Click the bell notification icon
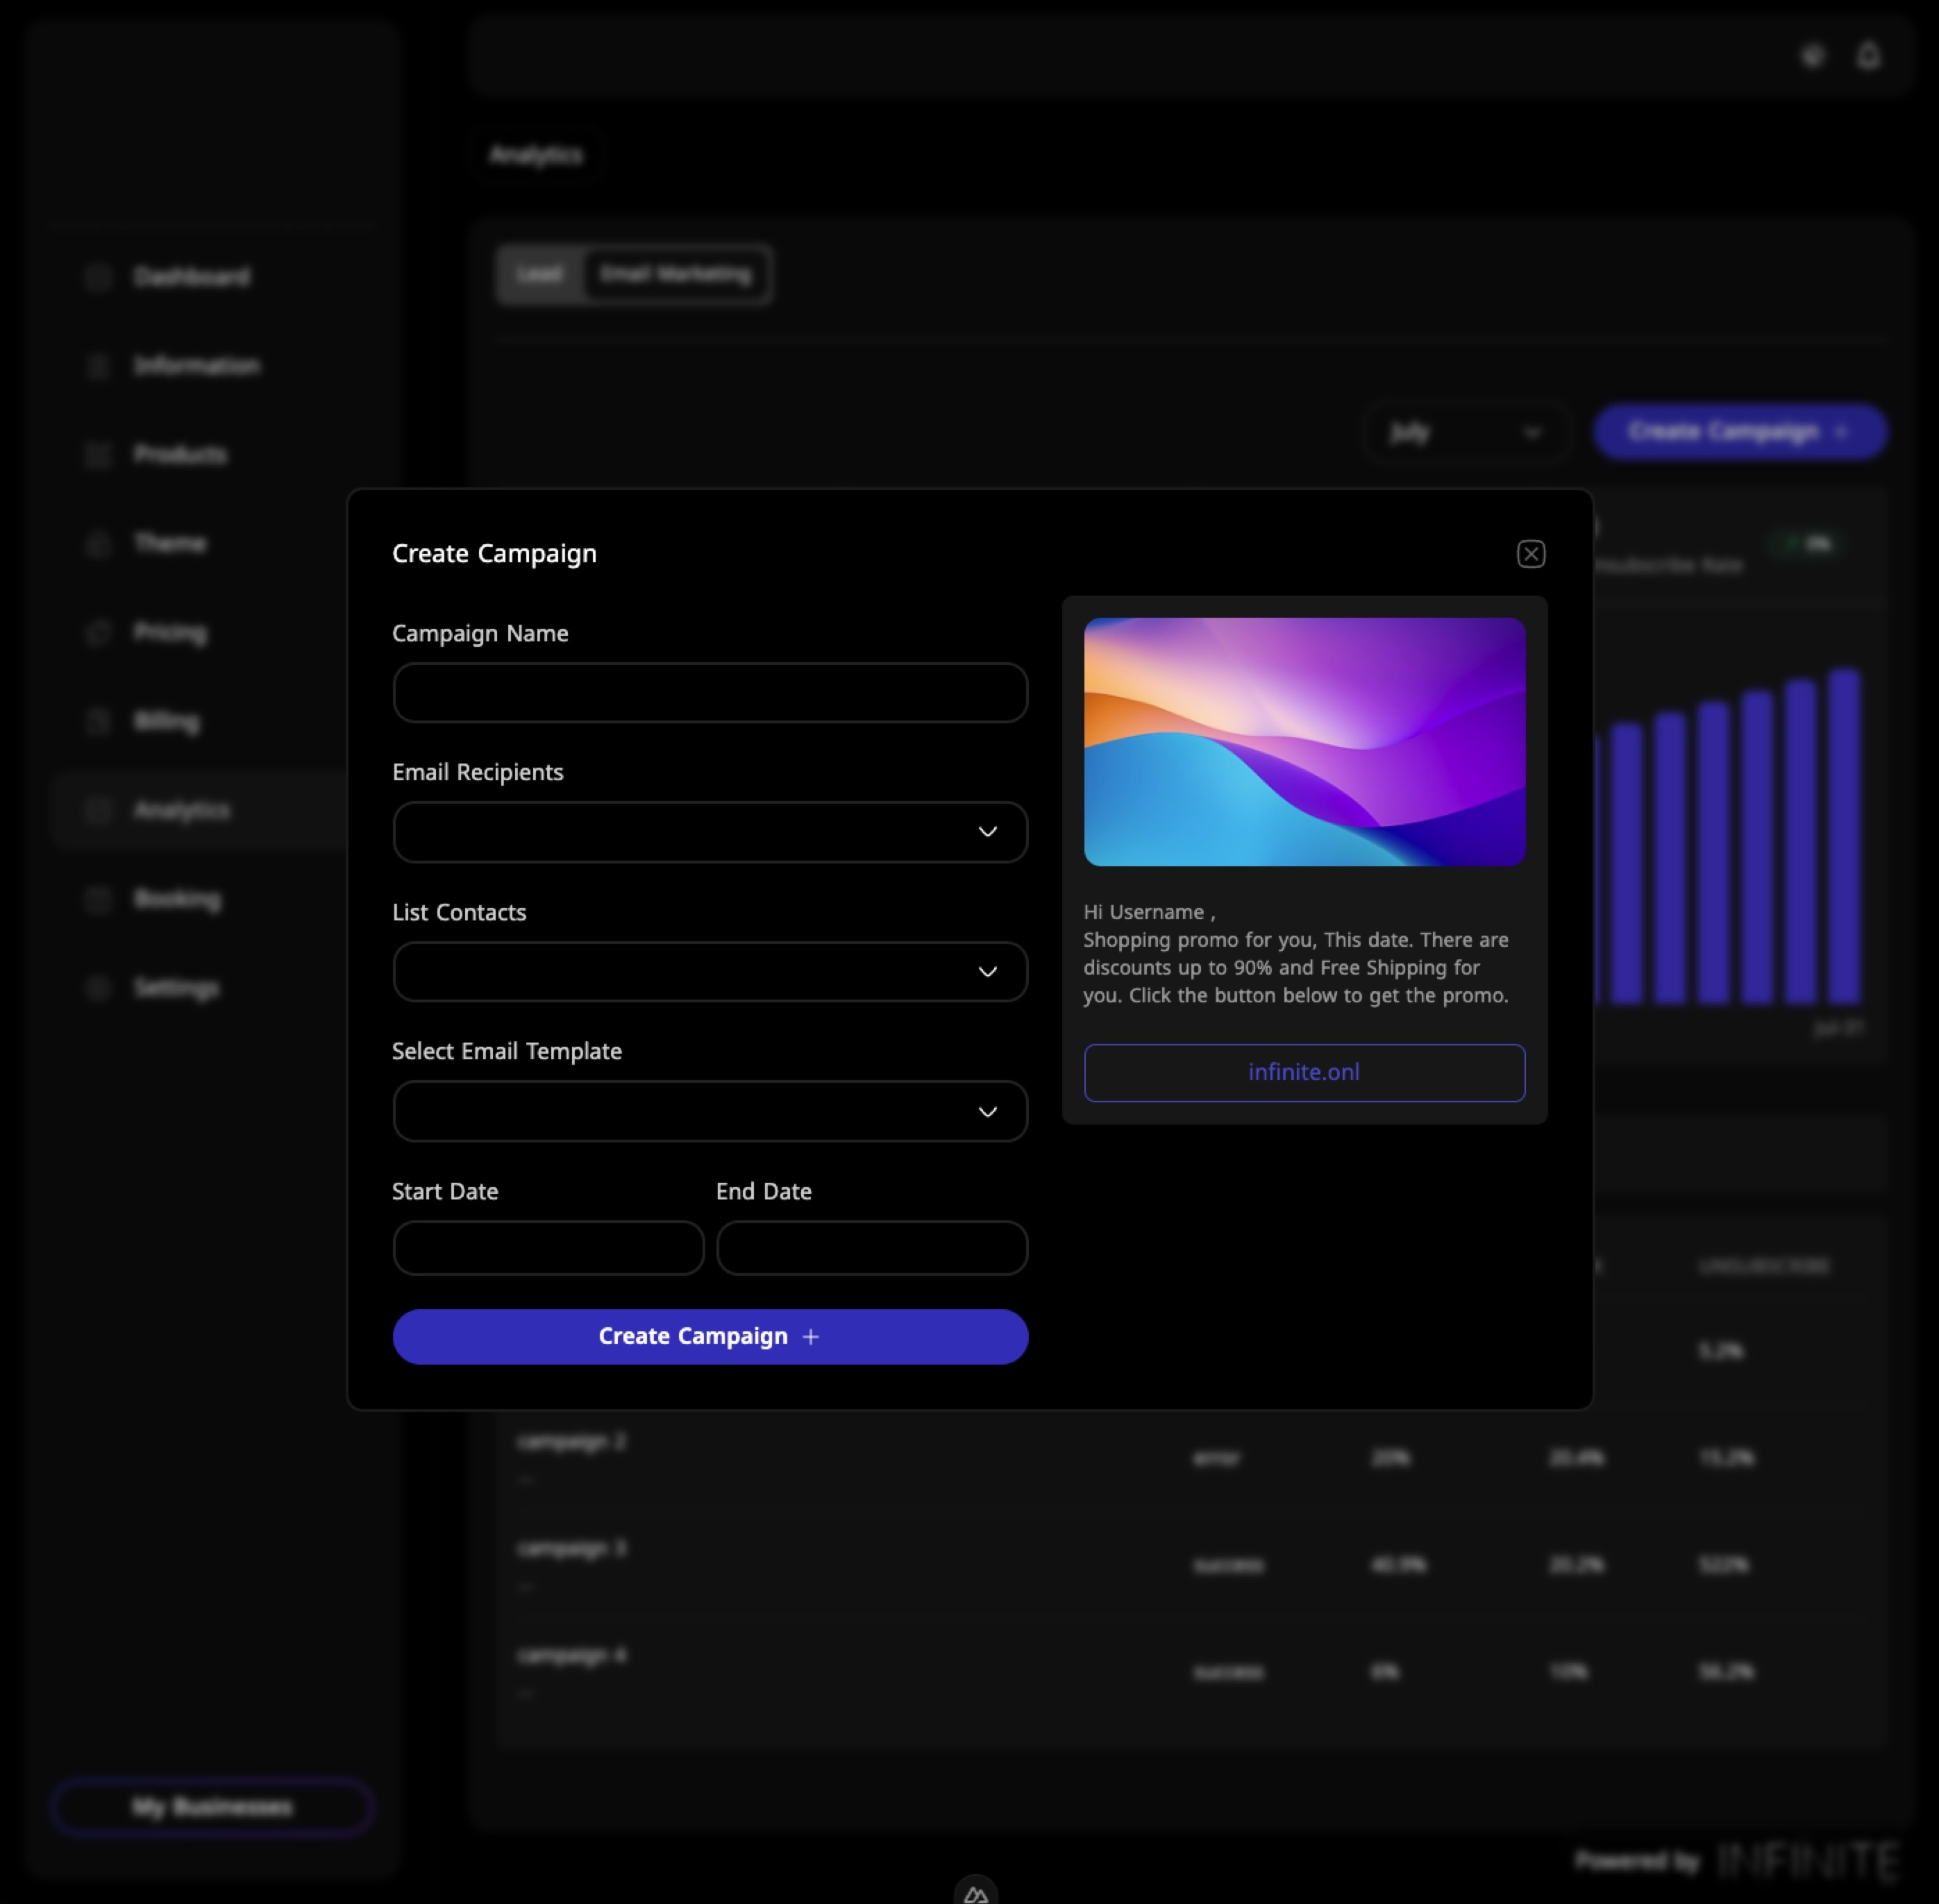Image resolution: width=1939 pixels, height=1904 pixels. [x=1868, y=56]
